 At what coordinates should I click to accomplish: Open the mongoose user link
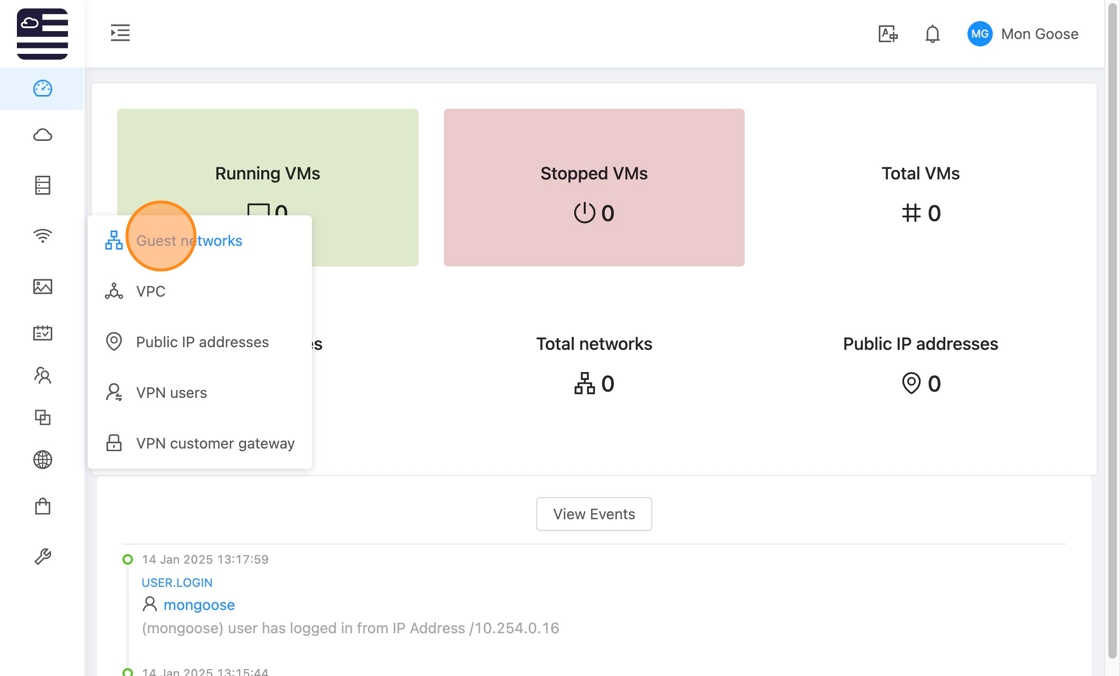[199, 605]
